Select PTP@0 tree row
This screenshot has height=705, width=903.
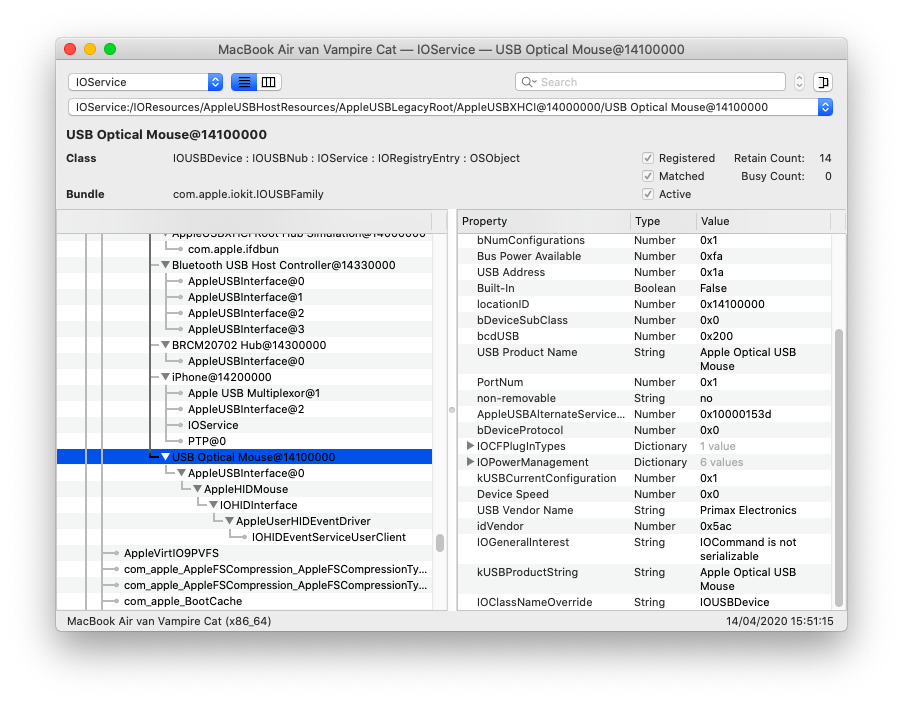[x=245, y=441]
